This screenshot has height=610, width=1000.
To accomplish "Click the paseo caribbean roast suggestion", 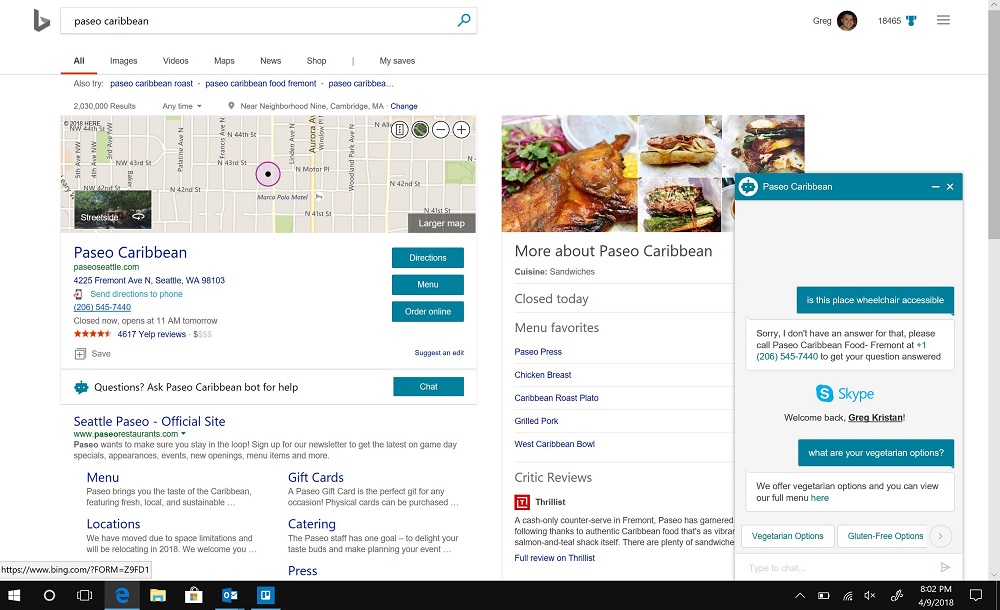I will click(151, 84).
